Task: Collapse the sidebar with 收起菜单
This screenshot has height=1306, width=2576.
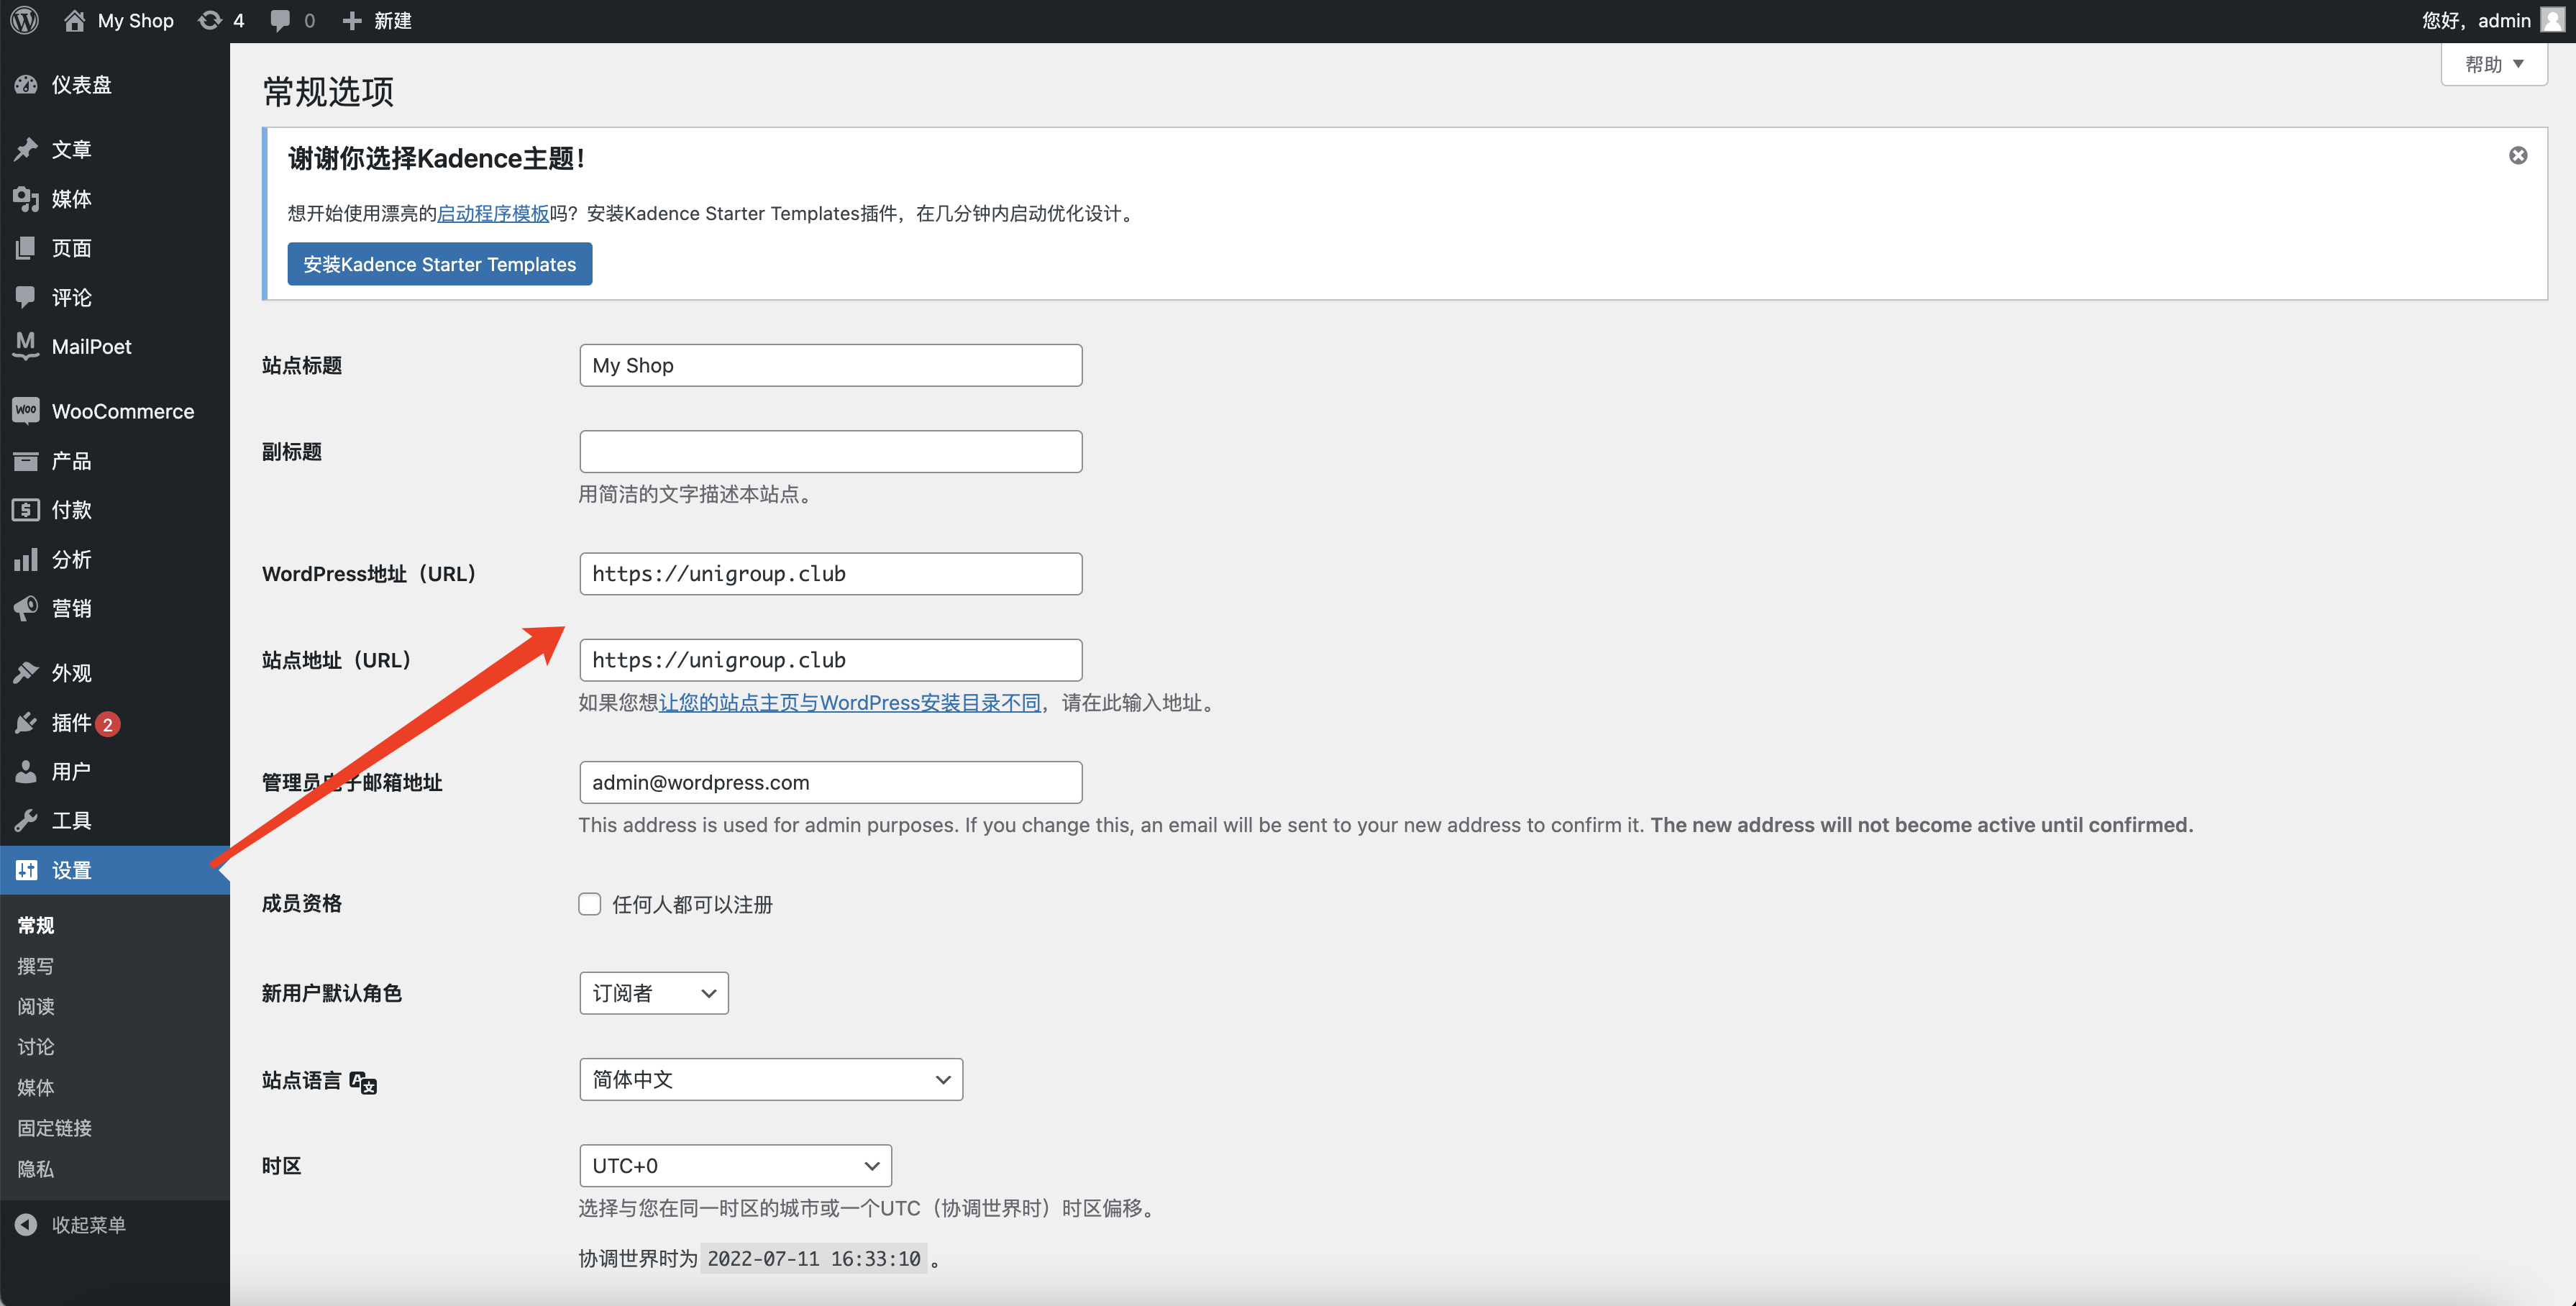Action: click(x=88, y=1224)
